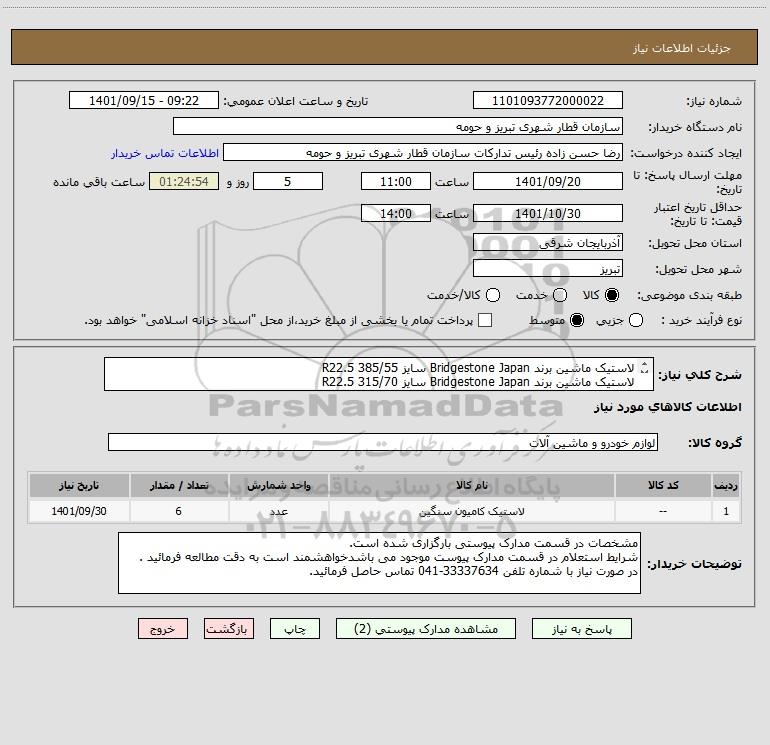Click the general description text area
The image size is (770, 745).
point(379,374)
